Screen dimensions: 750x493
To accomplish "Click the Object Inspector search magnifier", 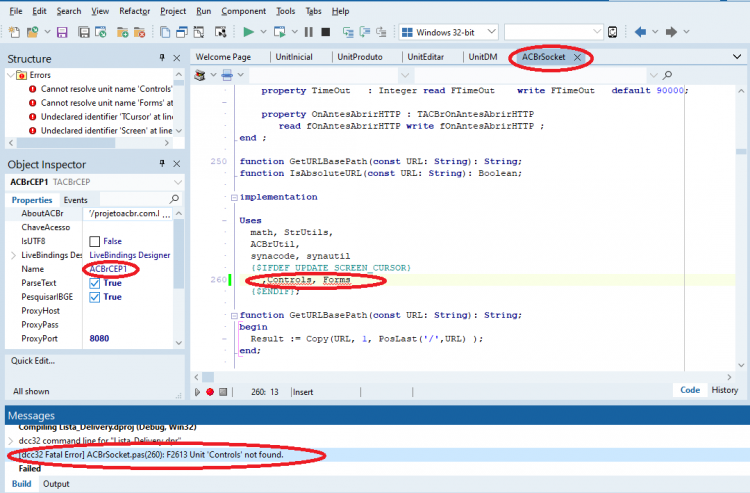I will pos(175,198).
